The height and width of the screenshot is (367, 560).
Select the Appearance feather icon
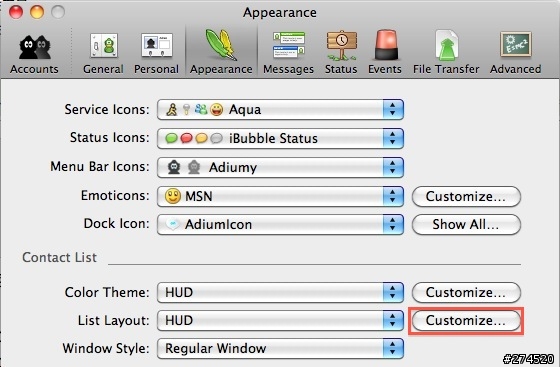[221, 45]
